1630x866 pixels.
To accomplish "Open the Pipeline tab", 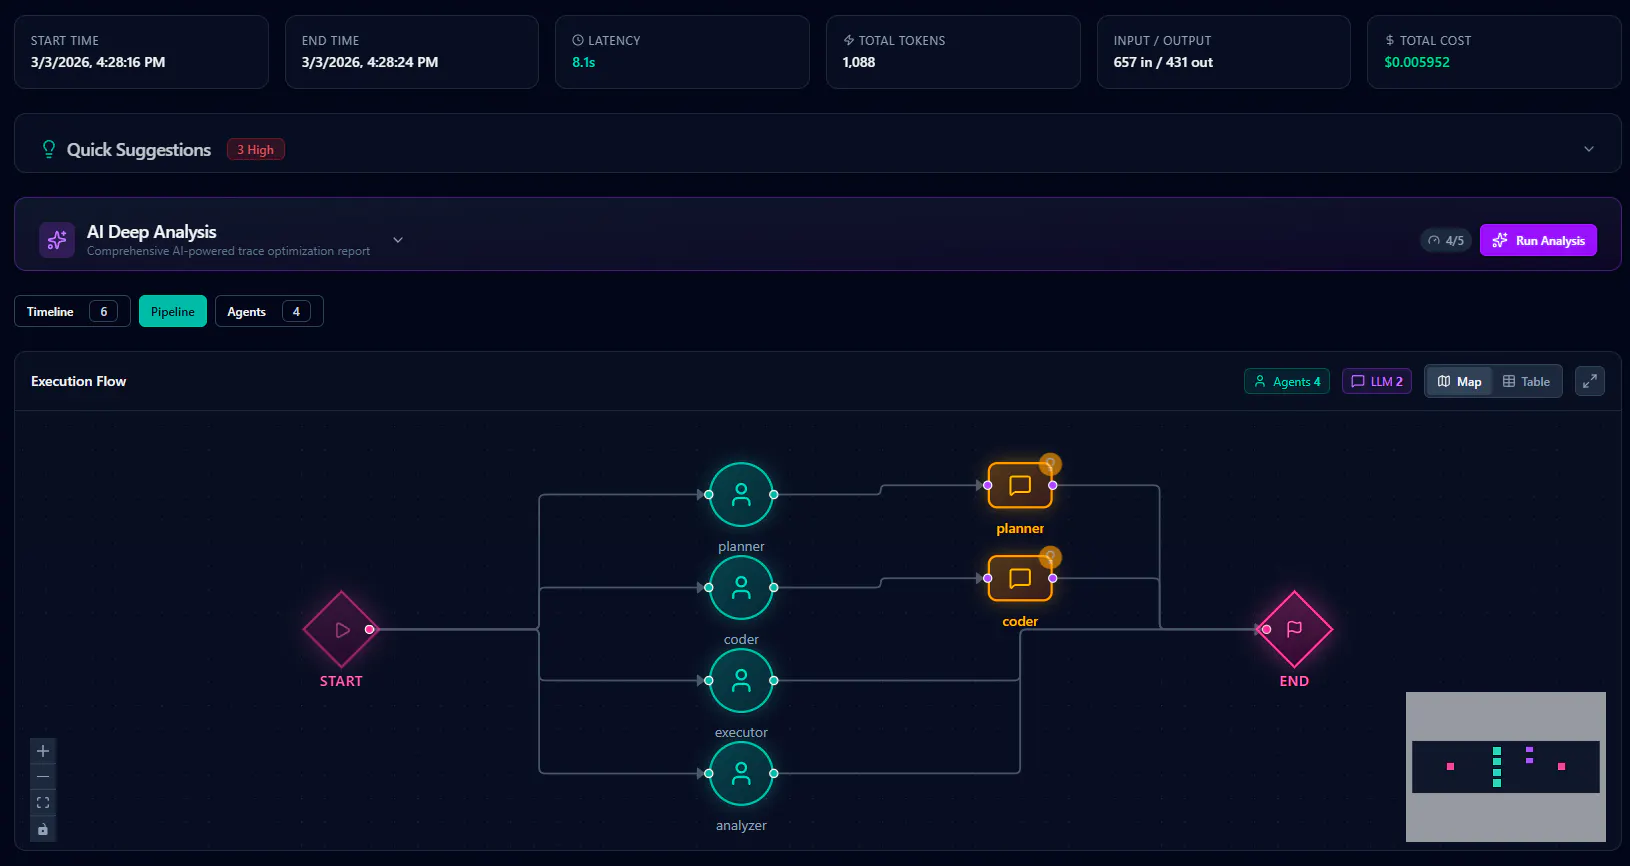I will [173, 311].
